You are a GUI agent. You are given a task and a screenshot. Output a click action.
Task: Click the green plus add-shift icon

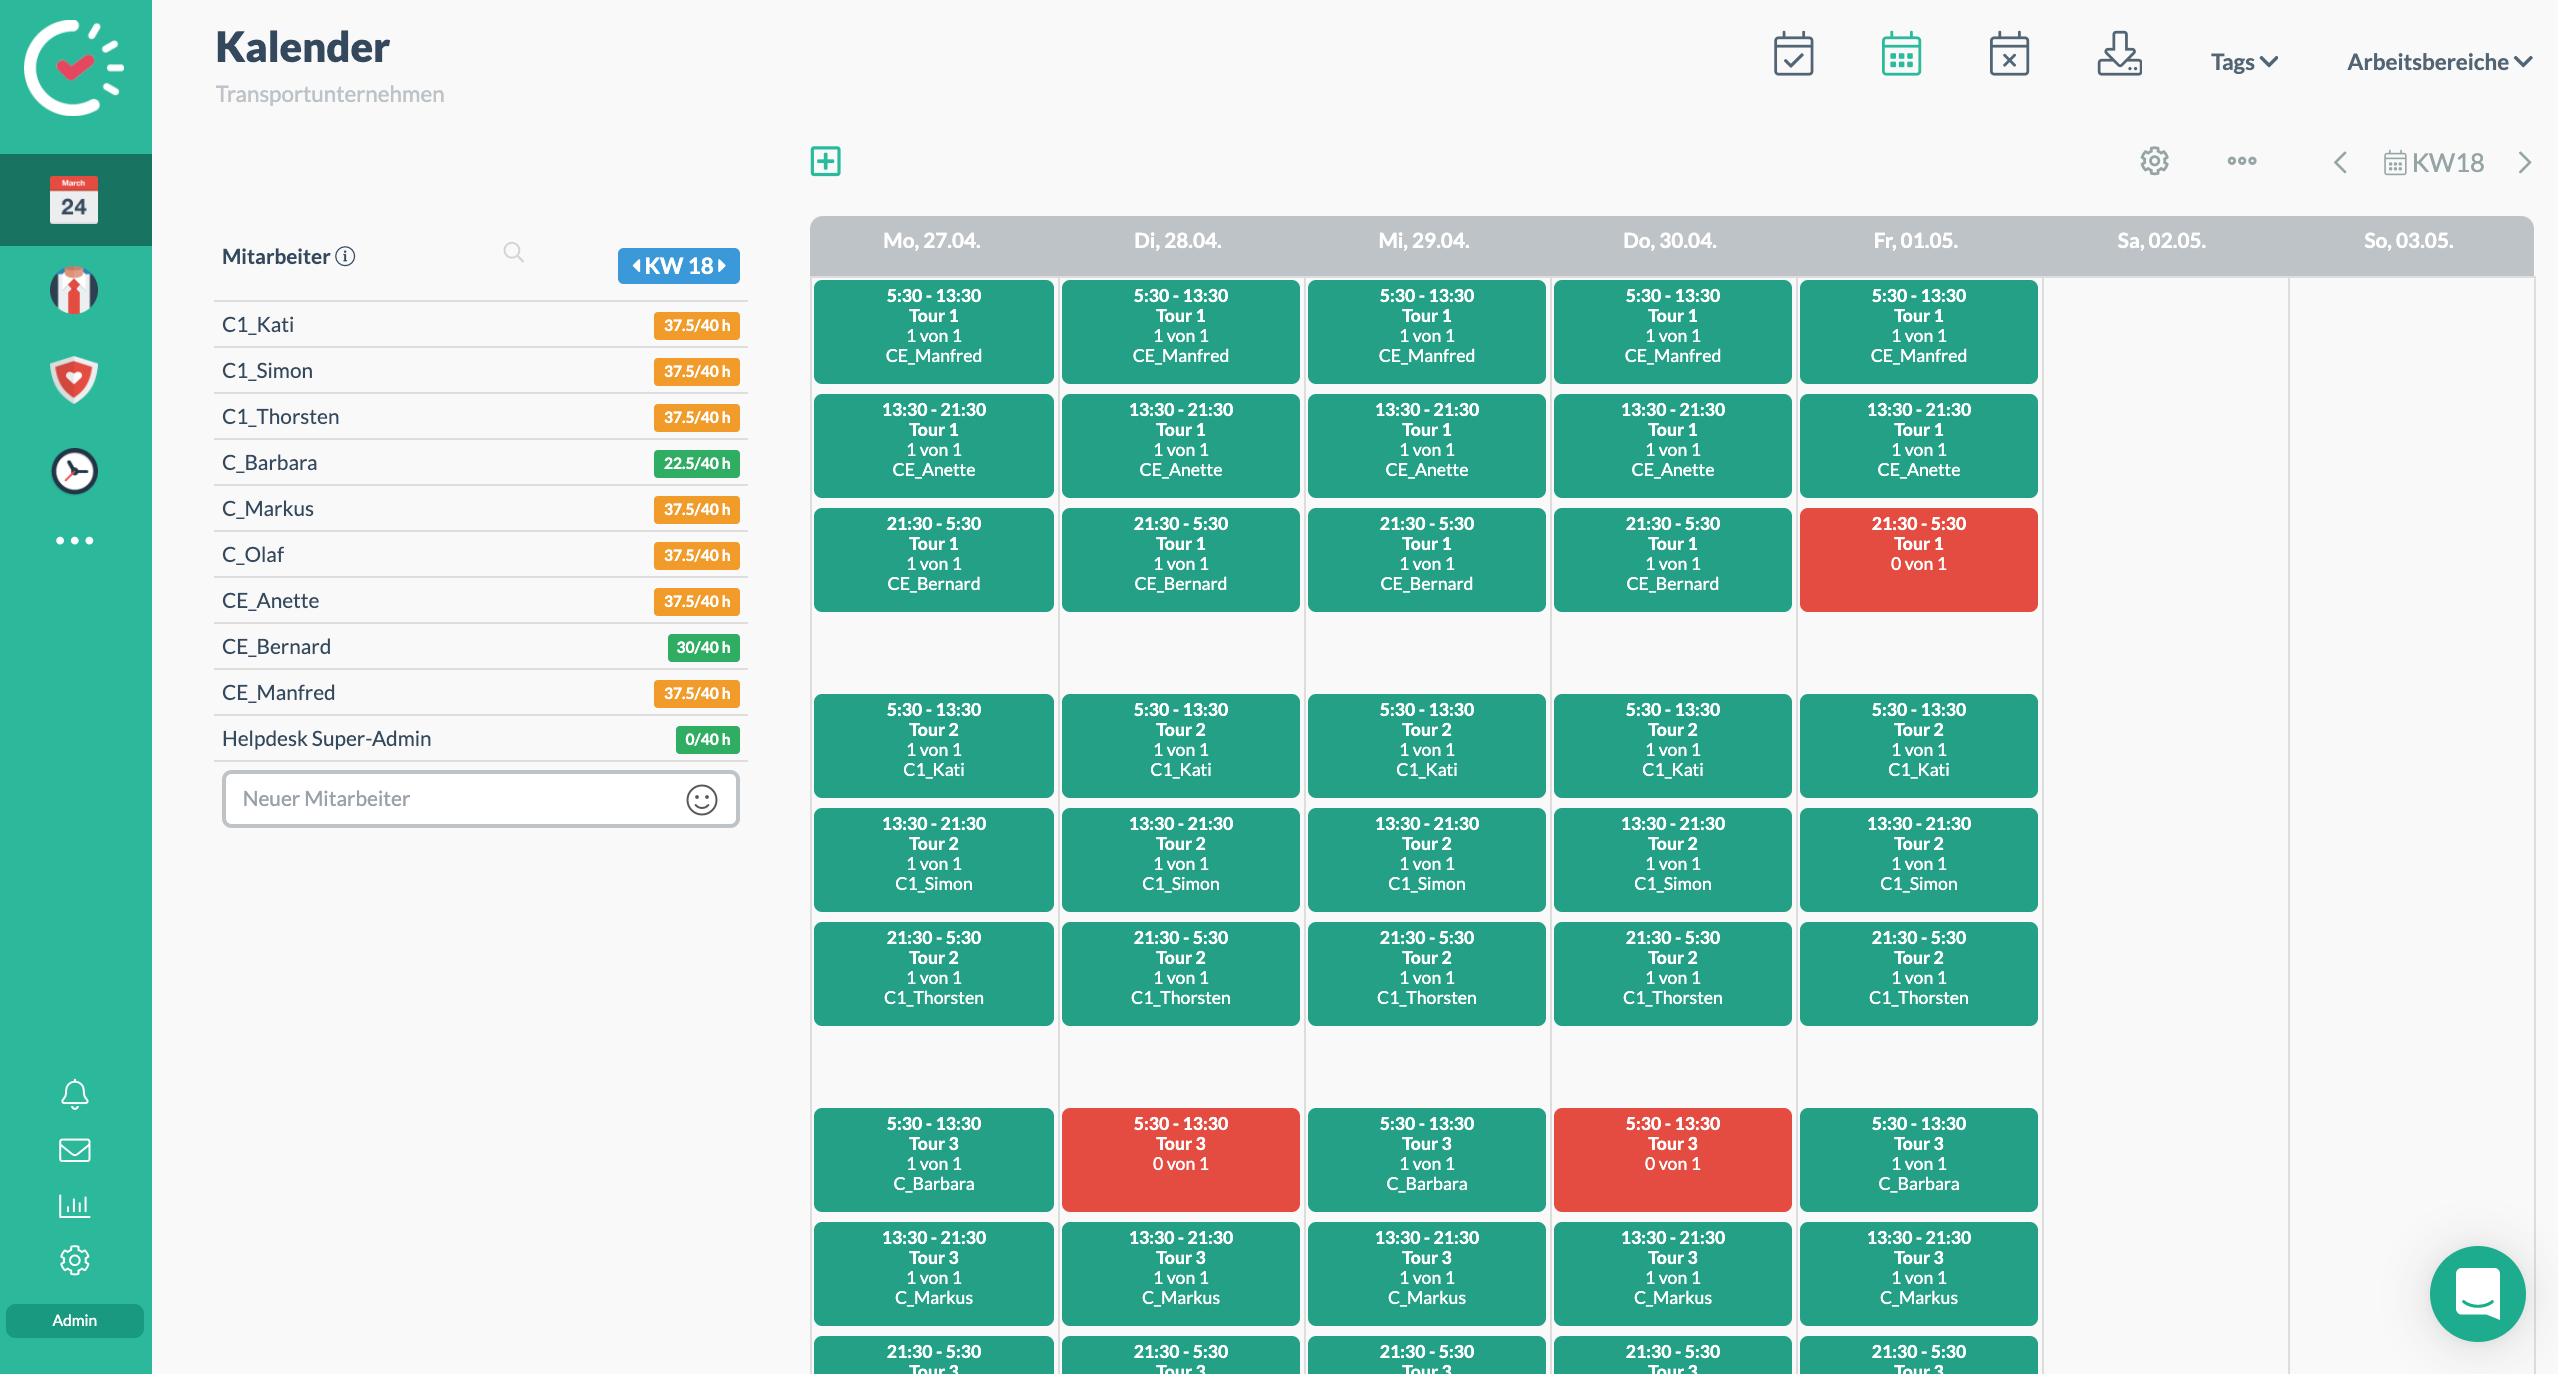coord(825,161)
